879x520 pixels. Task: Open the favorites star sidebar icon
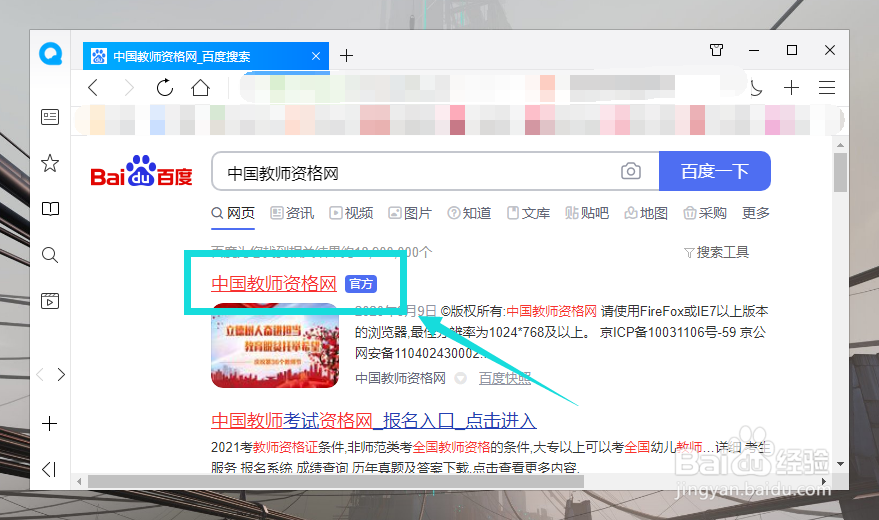[x=50, y=163]
